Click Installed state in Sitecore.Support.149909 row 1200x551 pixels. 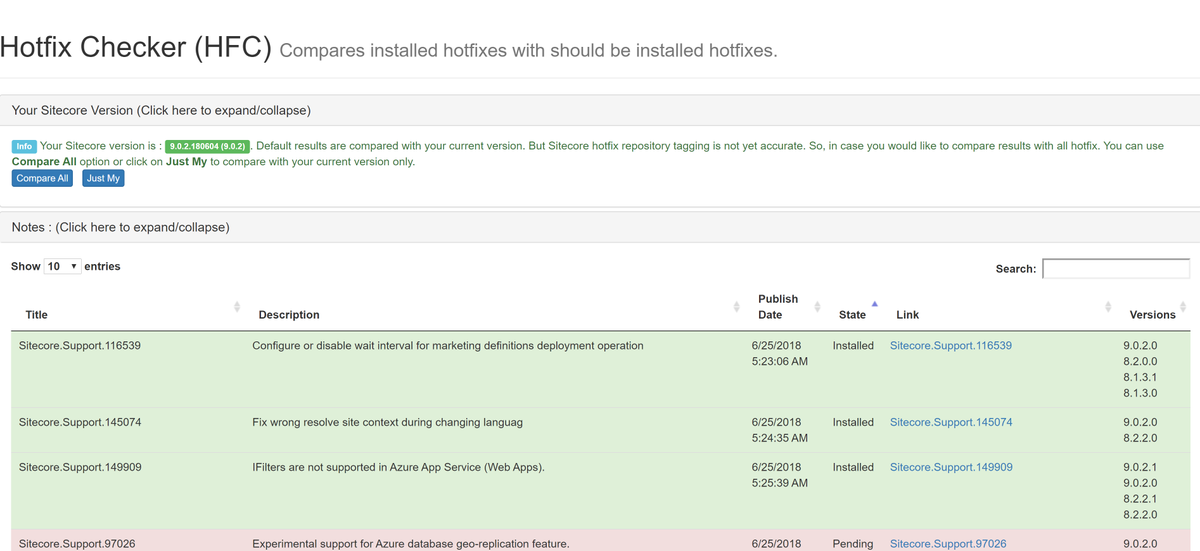(853, 467)
